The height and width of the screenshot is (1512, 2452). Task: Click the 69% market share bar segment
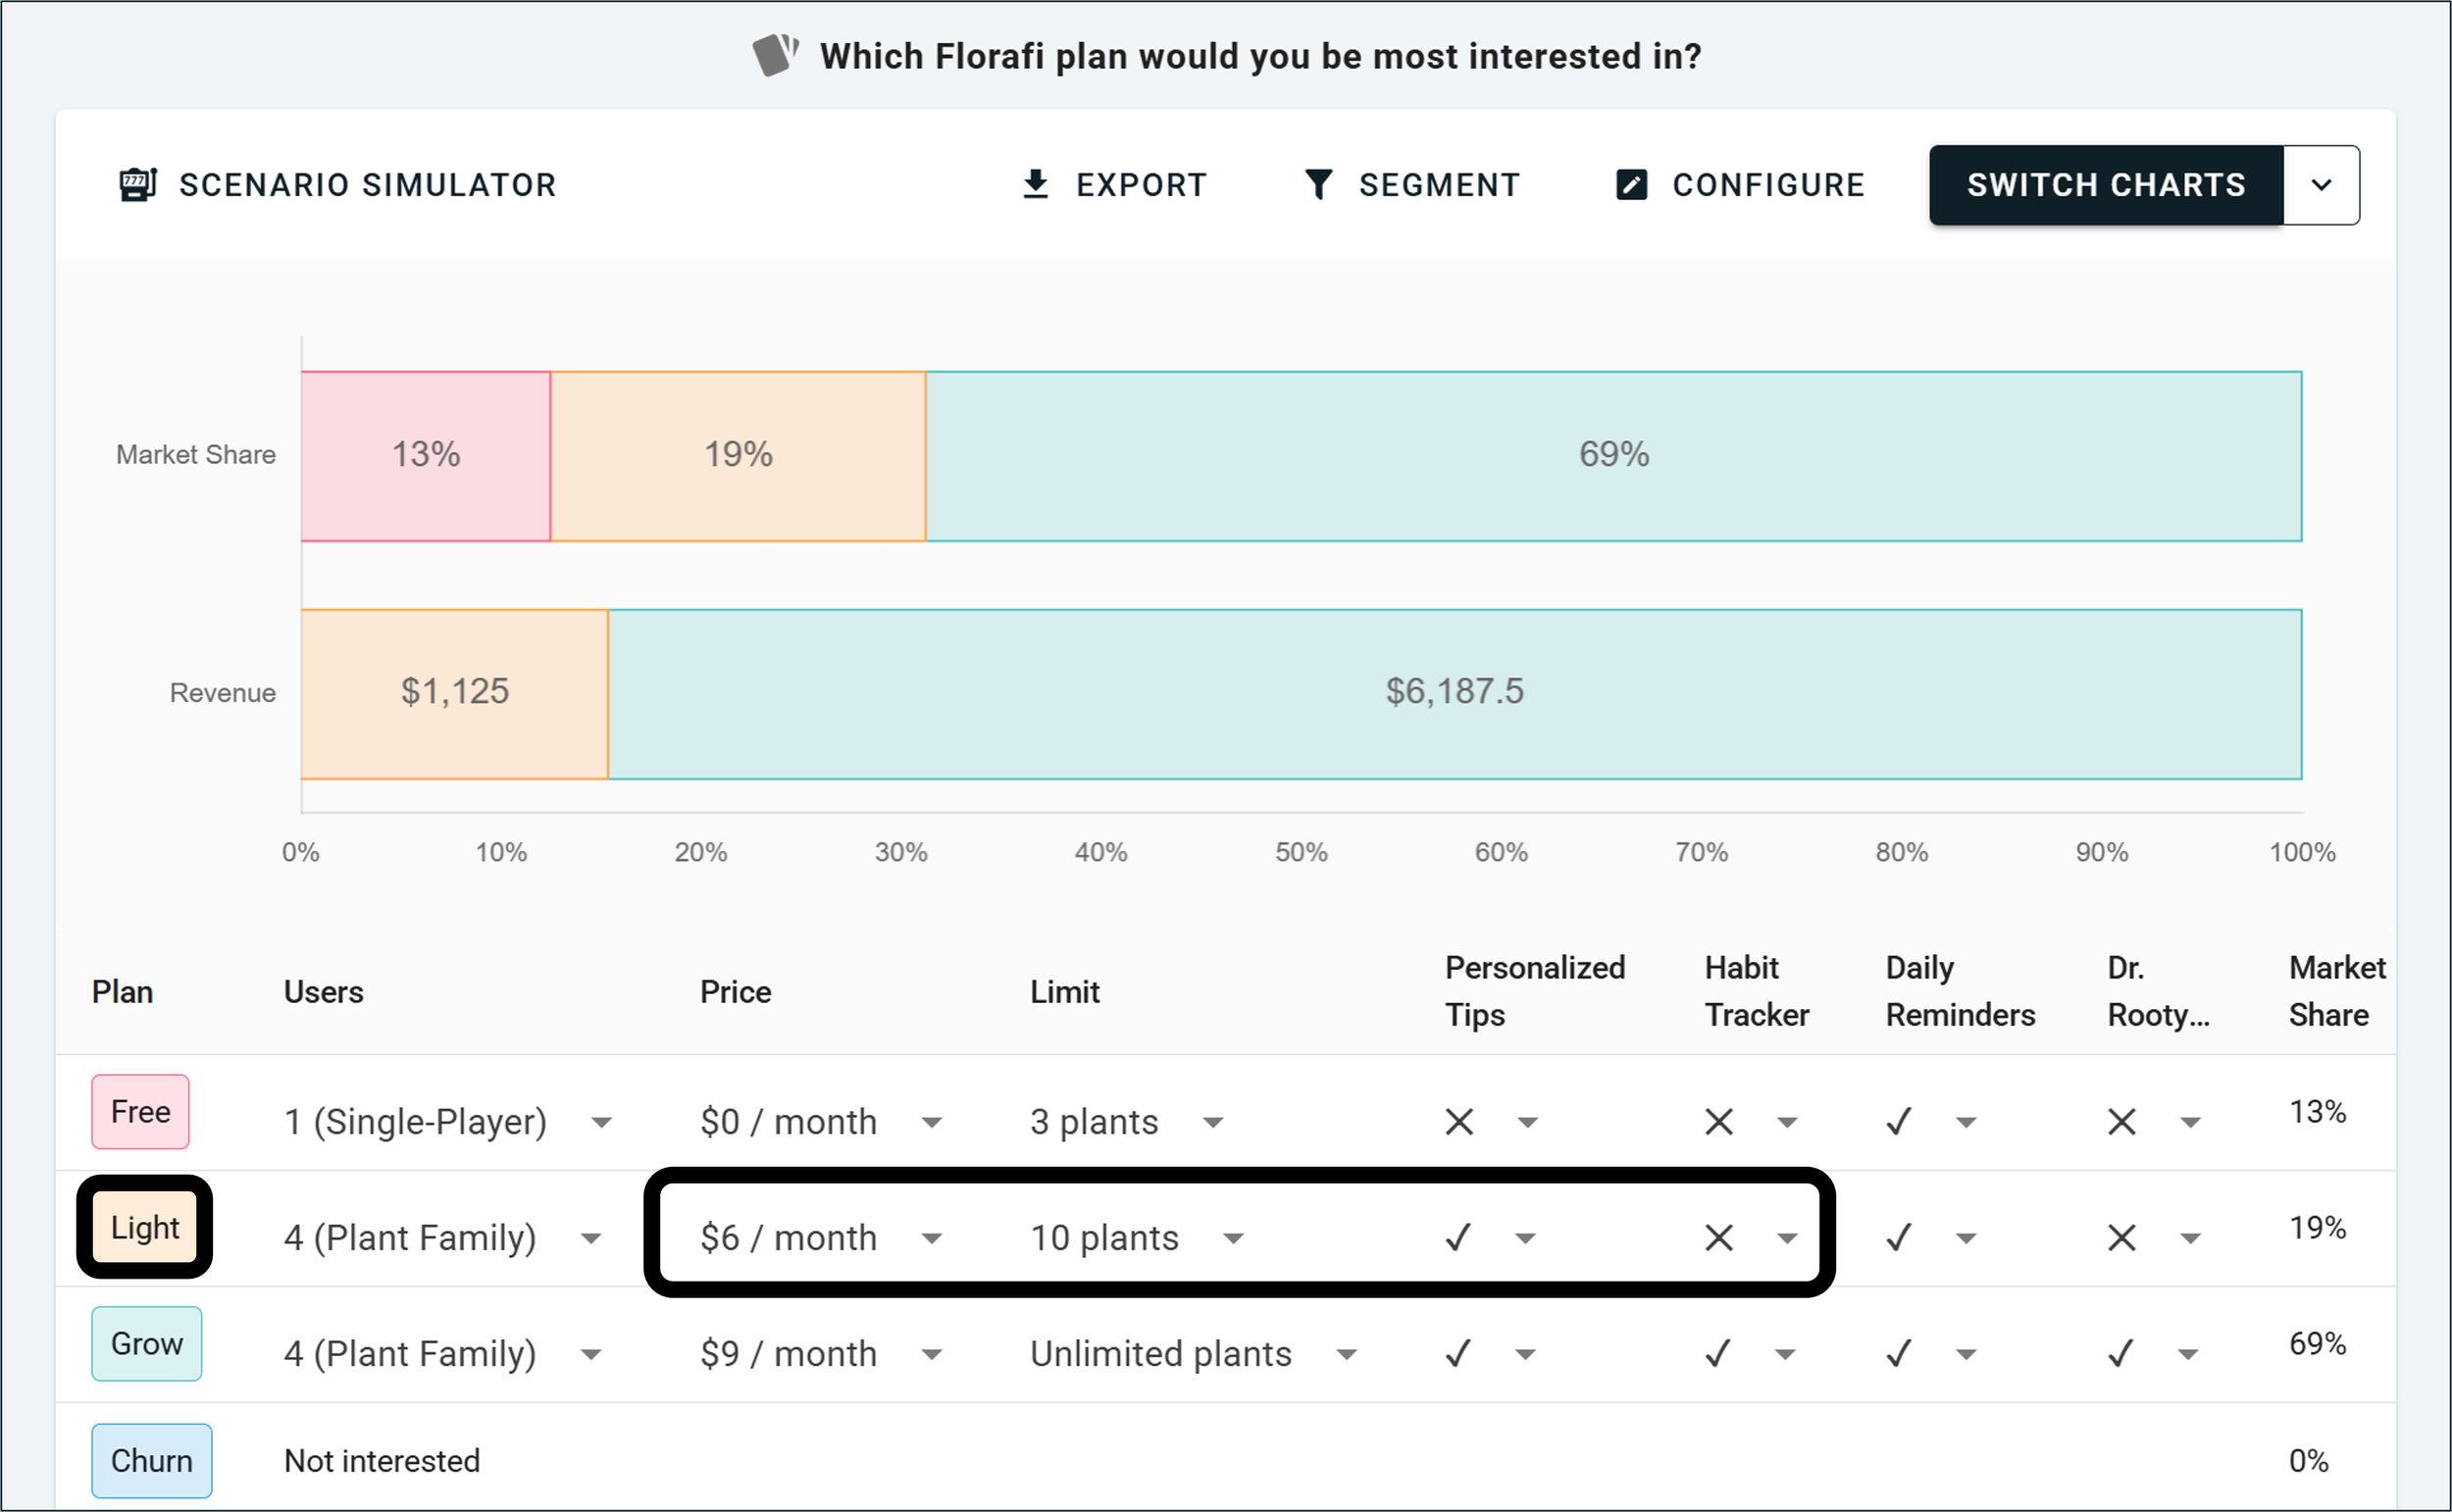(x=1612, y=455)
